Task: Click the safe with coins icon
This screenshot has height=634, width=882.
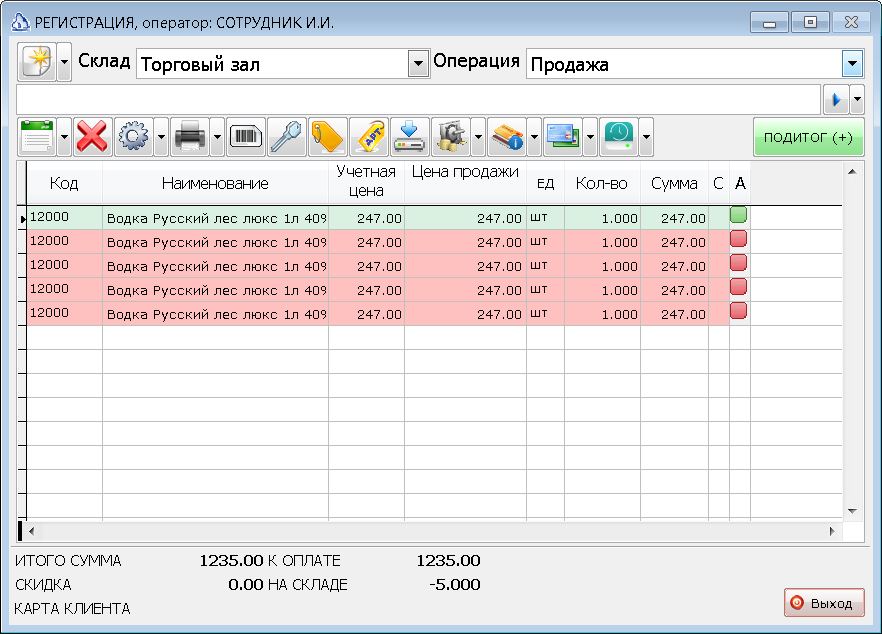Action: (451, 137)
